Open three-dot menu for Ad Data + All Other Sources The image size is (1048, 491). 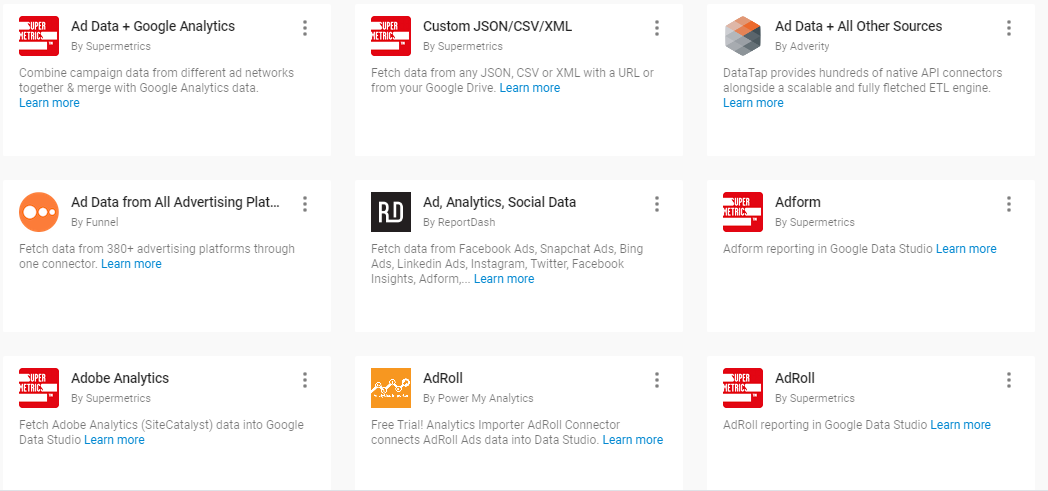click(x=1009, y=28)
